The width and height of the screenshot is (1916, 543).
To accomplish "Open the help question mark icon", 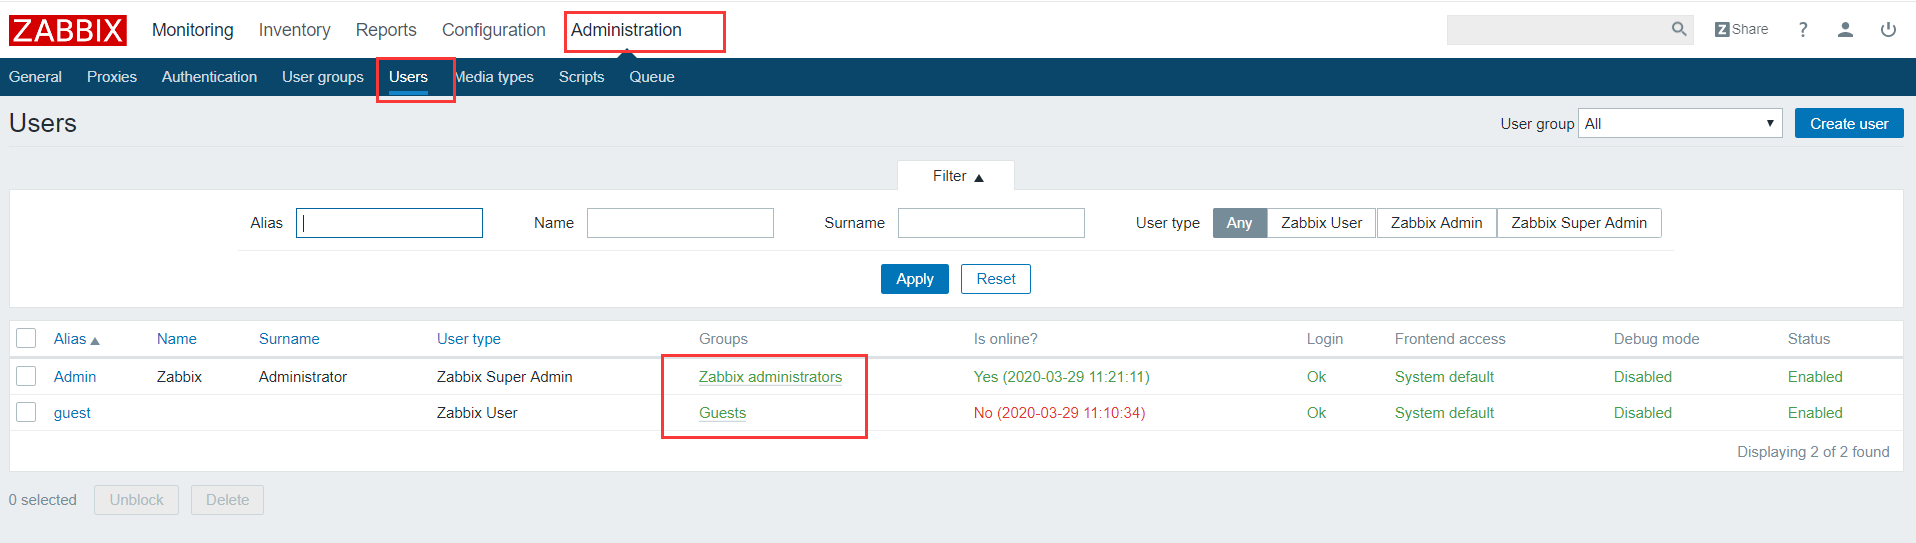I will [1803, 29].
